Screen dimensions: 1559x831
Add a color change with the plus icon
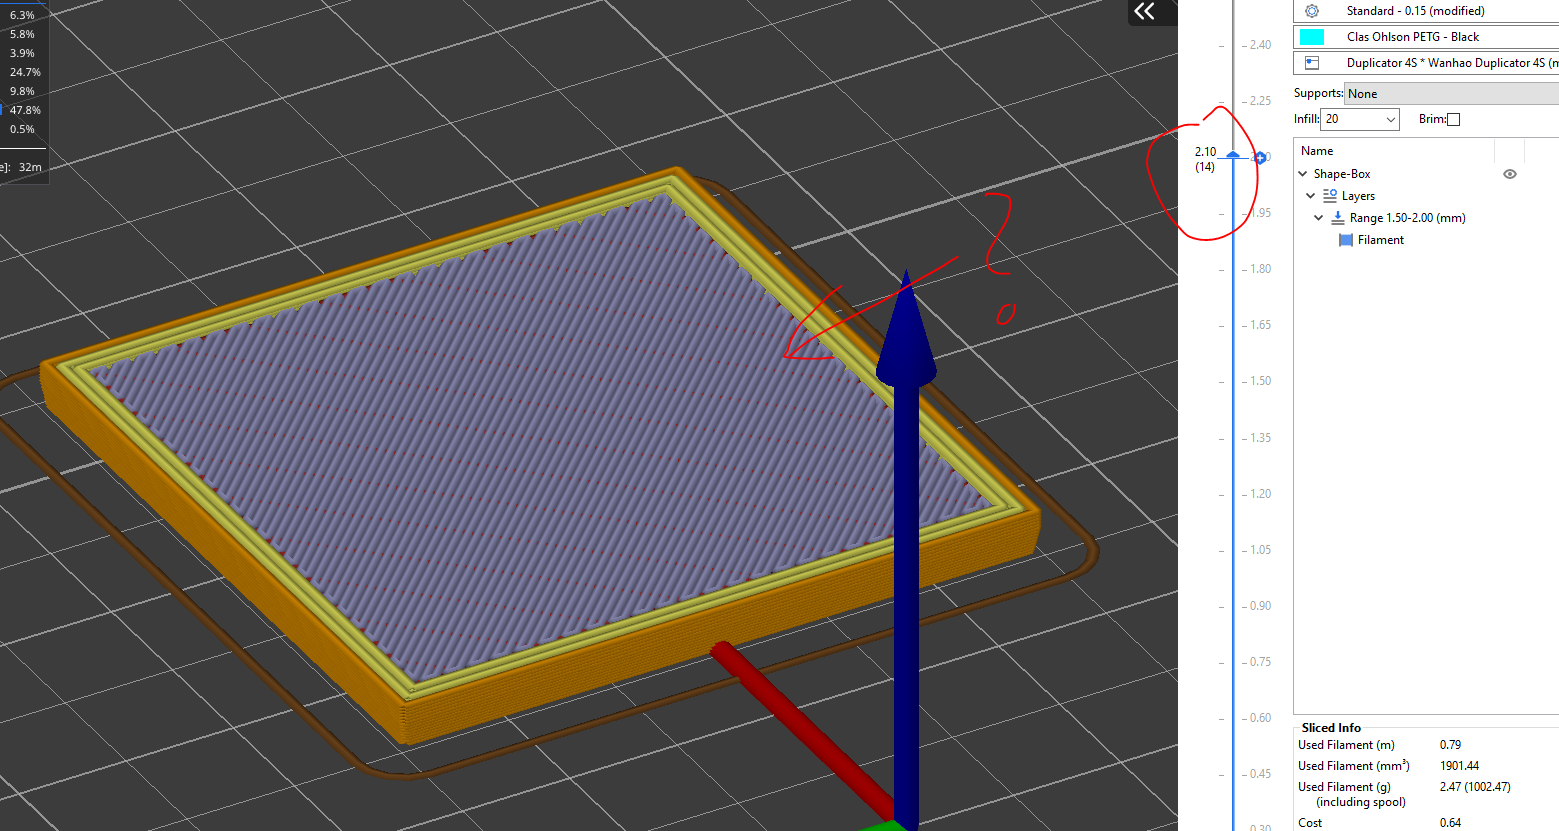point(1261,157)
